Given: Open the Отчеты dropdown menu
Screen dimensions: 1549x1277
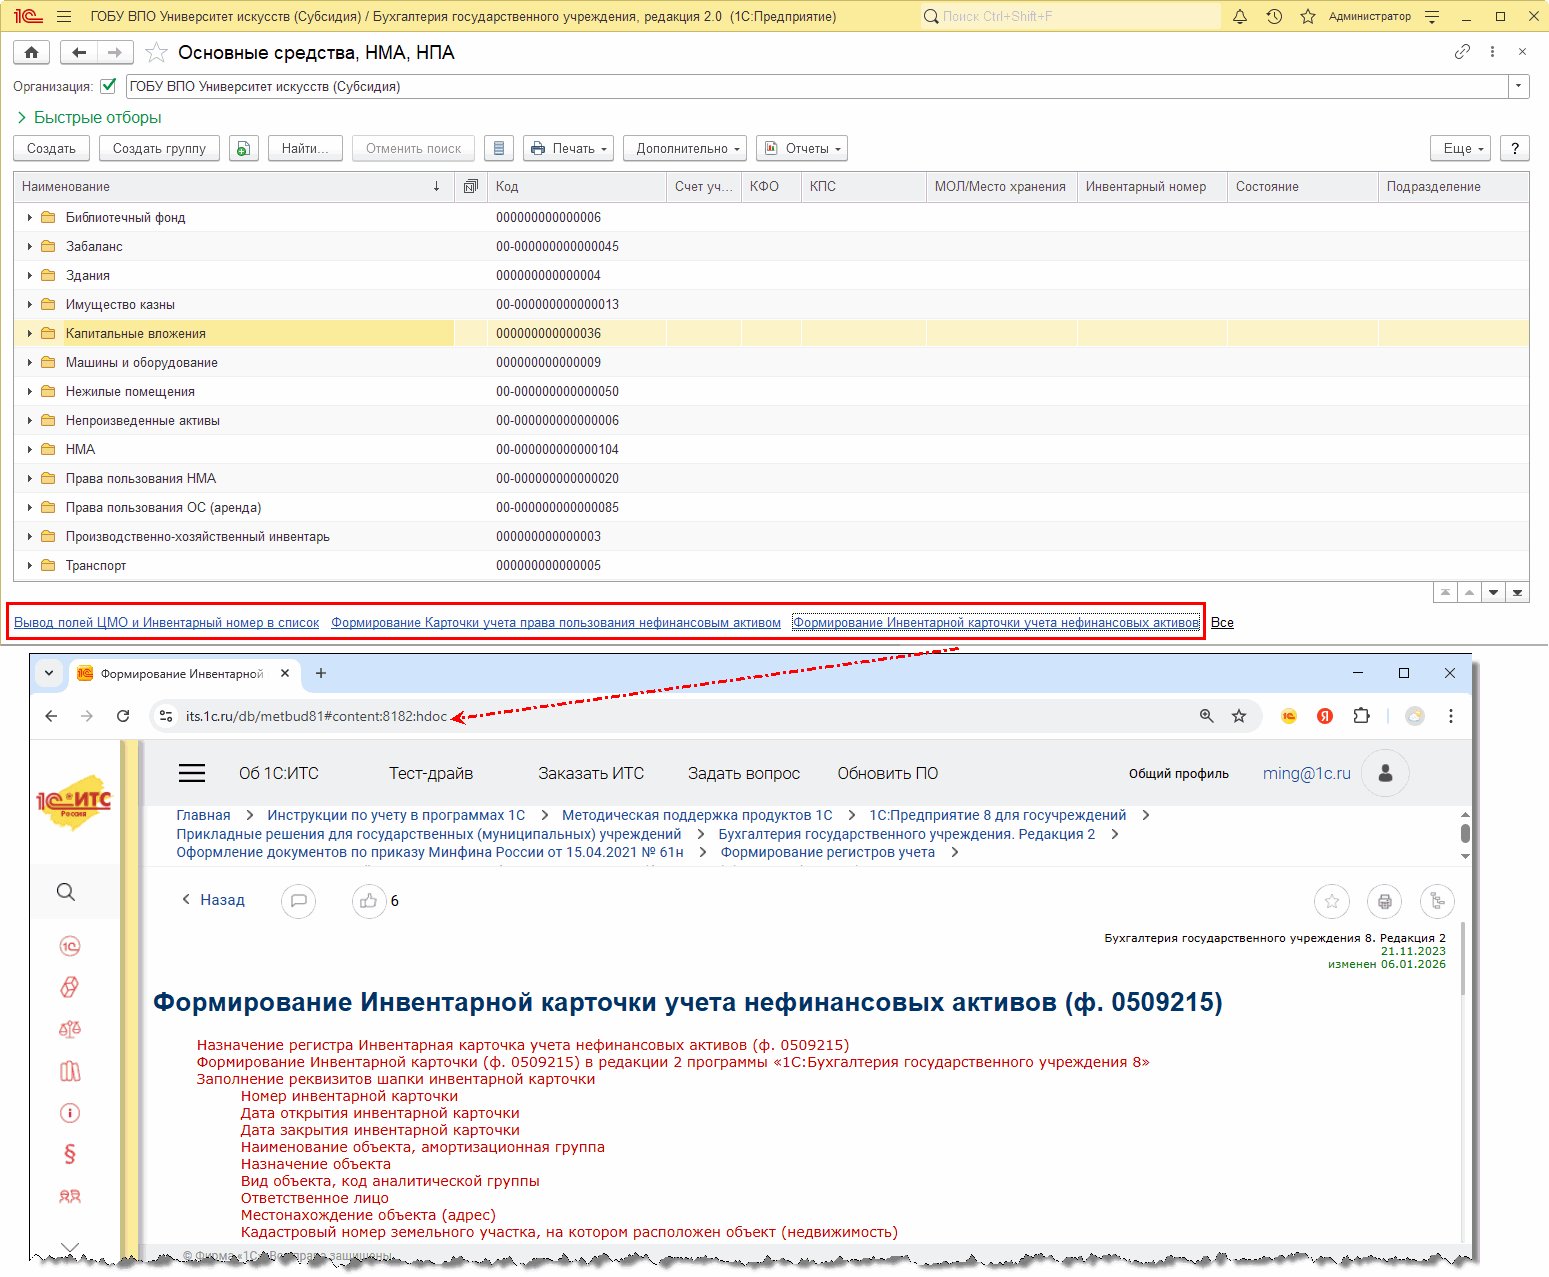Looking at the screenshot, I should tap(801, 148).
